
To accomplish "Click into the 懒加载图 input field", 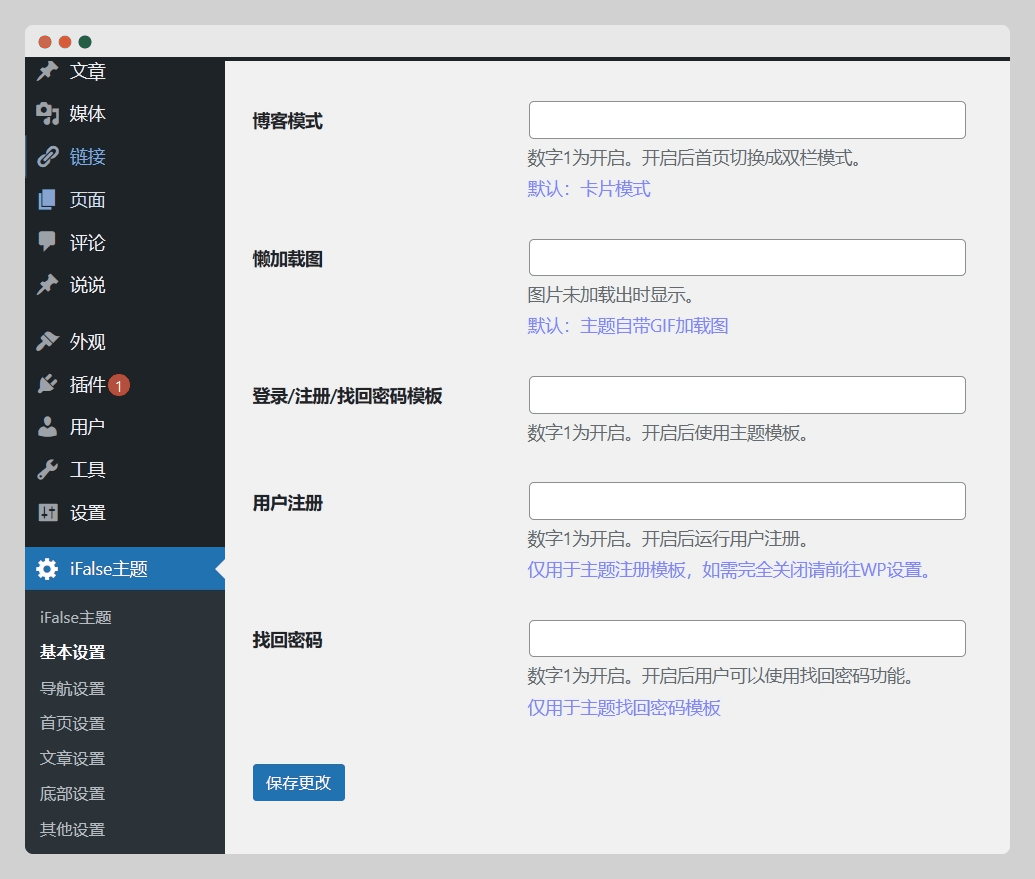I will [746, 258].
